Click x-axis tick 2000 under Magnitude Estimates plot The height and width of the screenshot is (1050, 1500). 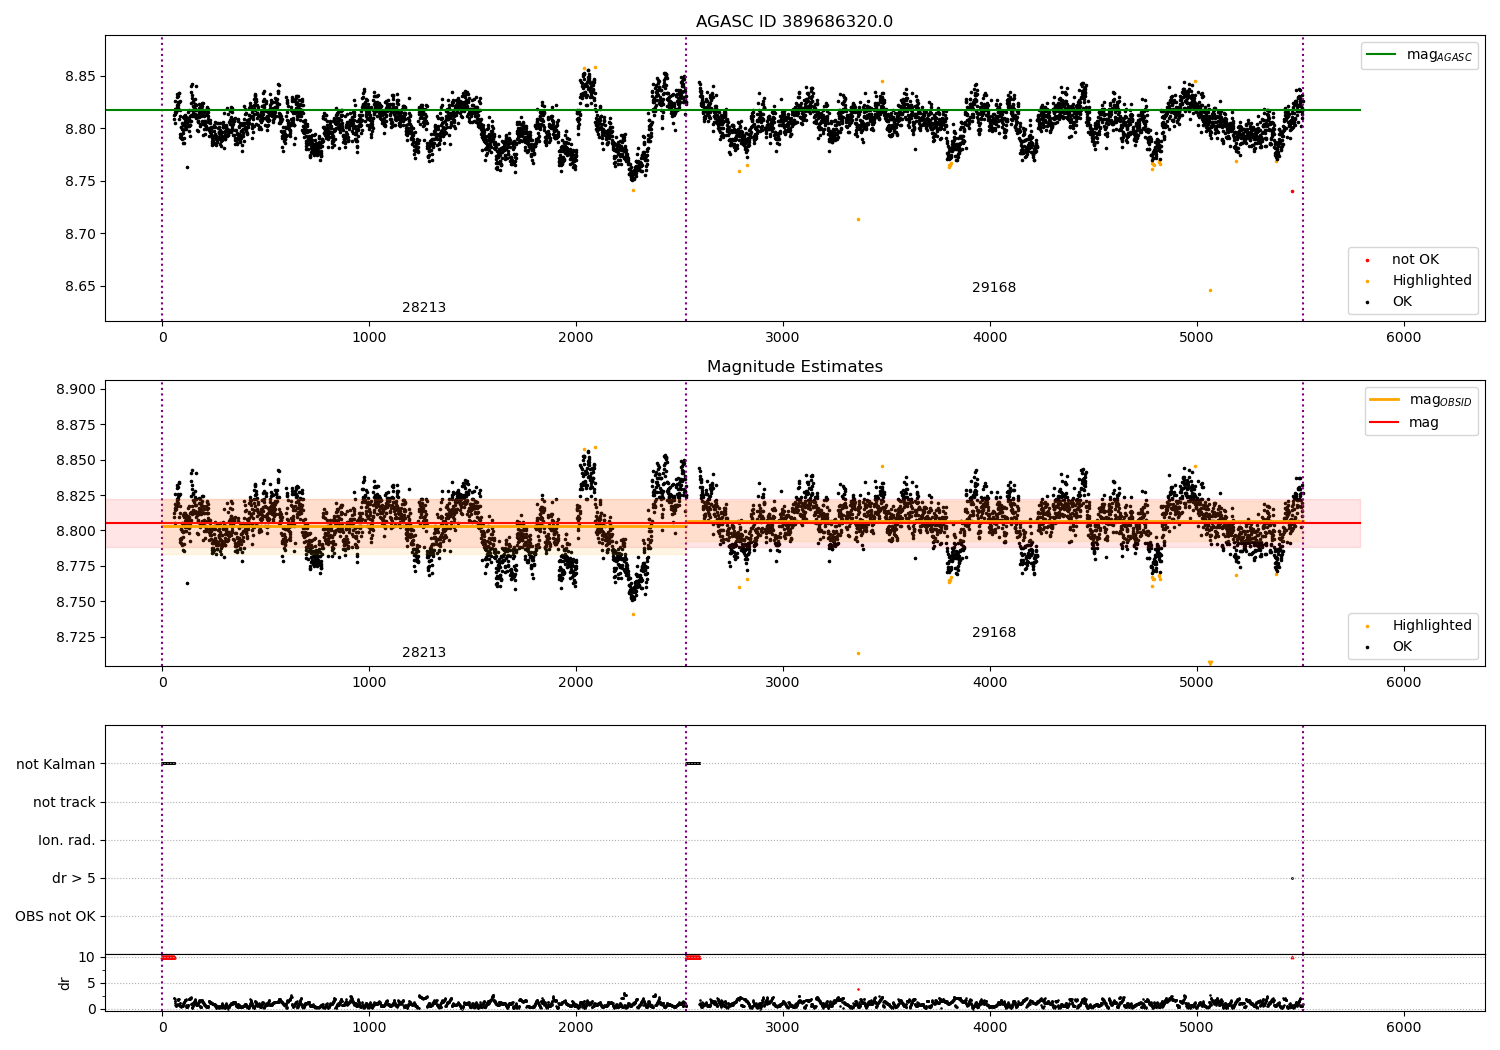(x=576, y=683)
